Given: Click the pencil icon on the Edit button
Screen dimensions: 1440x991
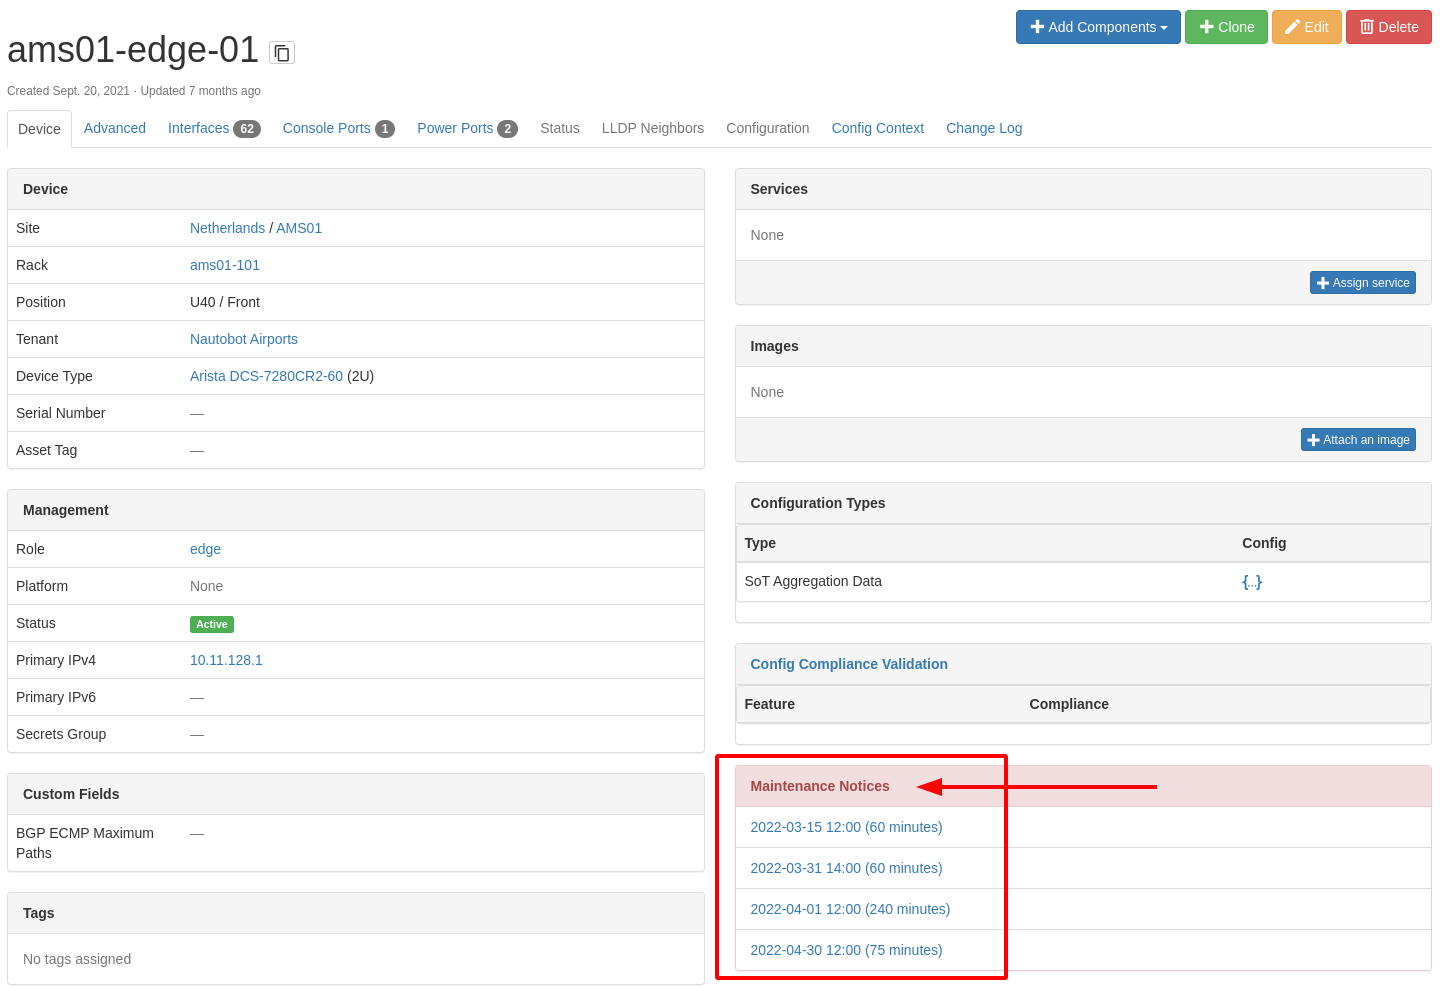Looking at the screenshot, I should tap(1291, 27).
